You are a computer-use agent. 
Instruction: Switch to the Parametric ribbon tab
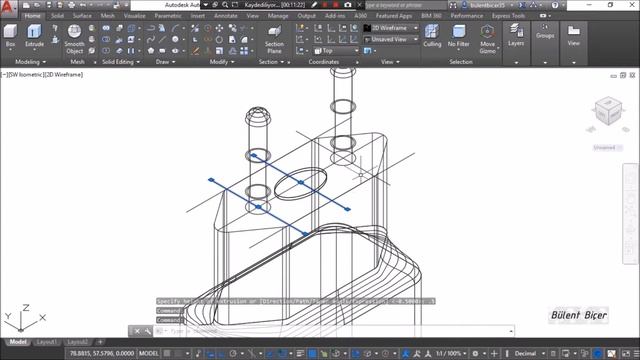point(168,16)
